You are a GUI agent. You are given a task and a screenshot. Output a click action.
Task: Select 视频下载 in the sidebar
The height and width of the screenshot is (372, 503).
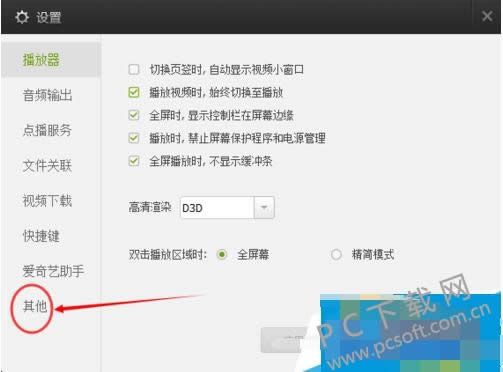click(x=47, y=201)
